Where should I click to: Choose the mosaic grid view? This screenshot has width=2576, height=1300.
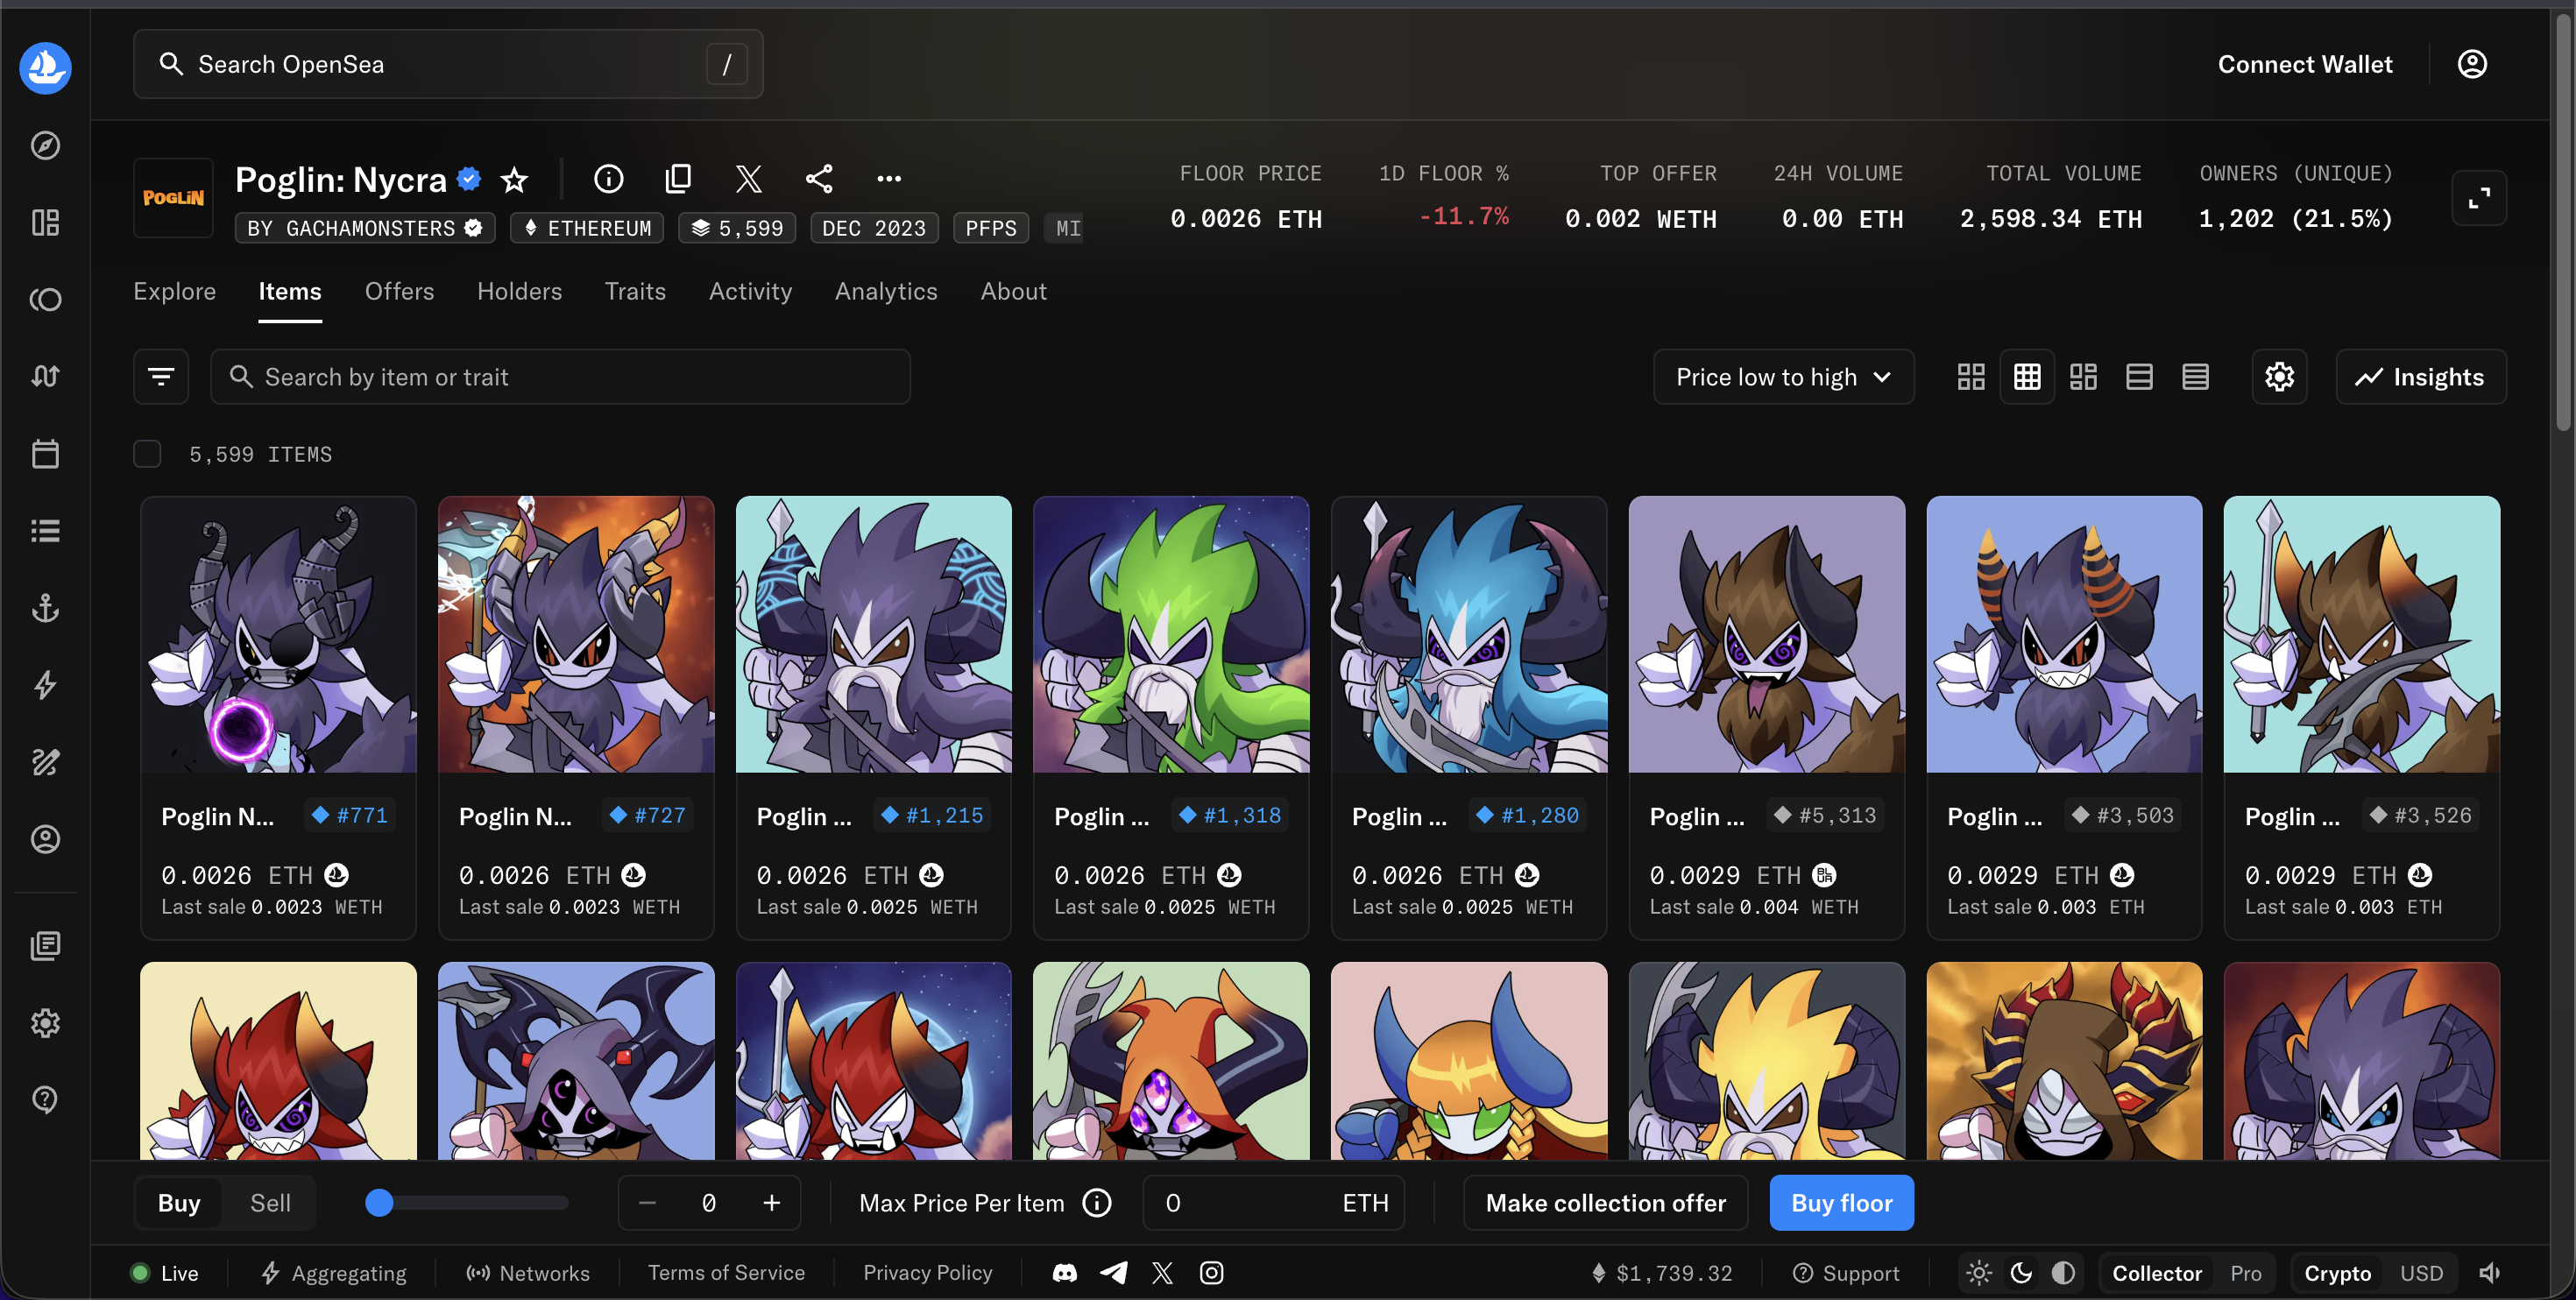click(2083, 377)
